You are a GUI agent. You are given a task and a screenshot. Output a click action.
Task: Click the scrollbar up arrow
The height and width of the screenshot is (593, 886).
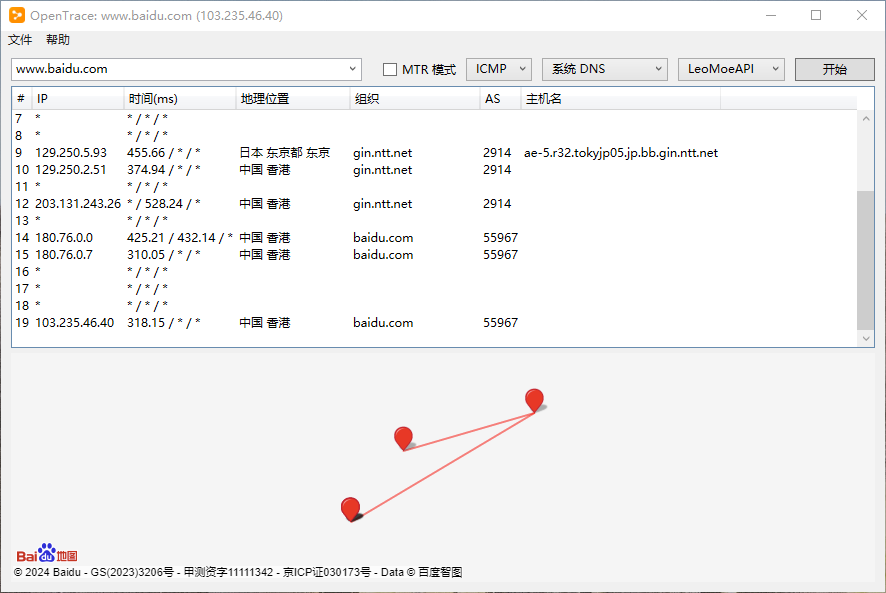tap(866, 119)
